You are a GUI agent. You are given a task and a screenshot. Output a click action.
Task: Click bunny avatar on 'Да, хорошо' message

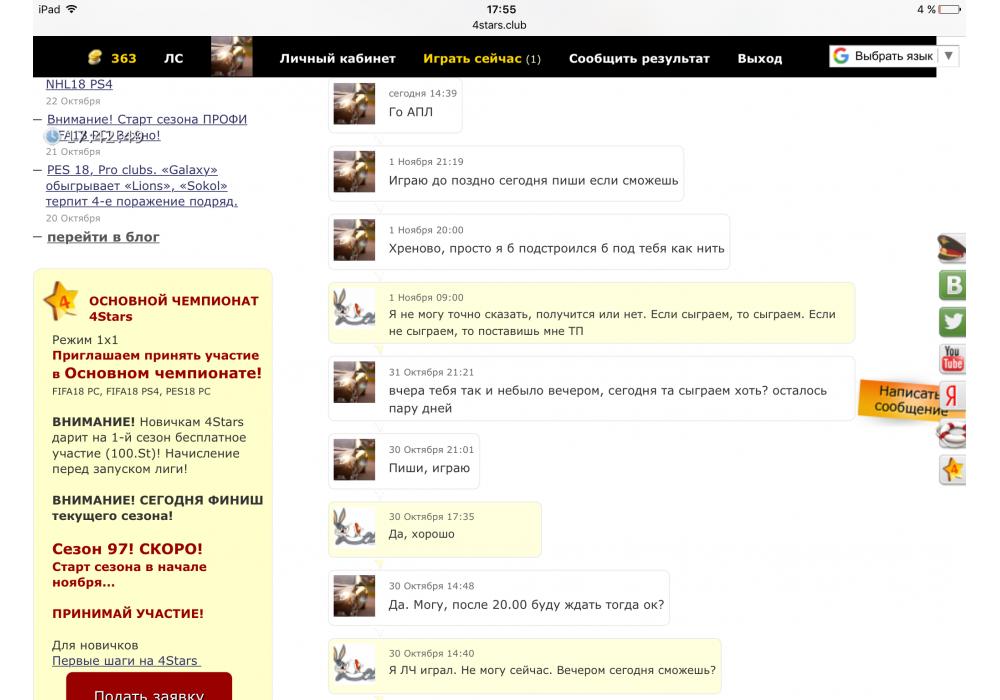pyautogui.click(x=354, y=526)
